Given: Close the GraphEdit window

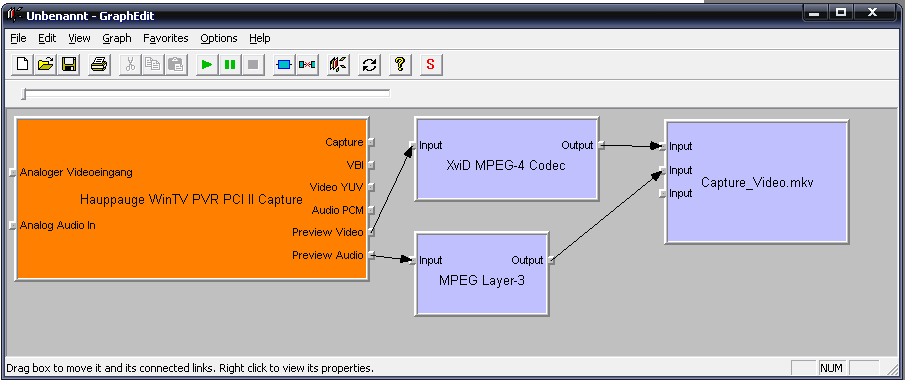Looking at the screenshot, I should (873, 13).
